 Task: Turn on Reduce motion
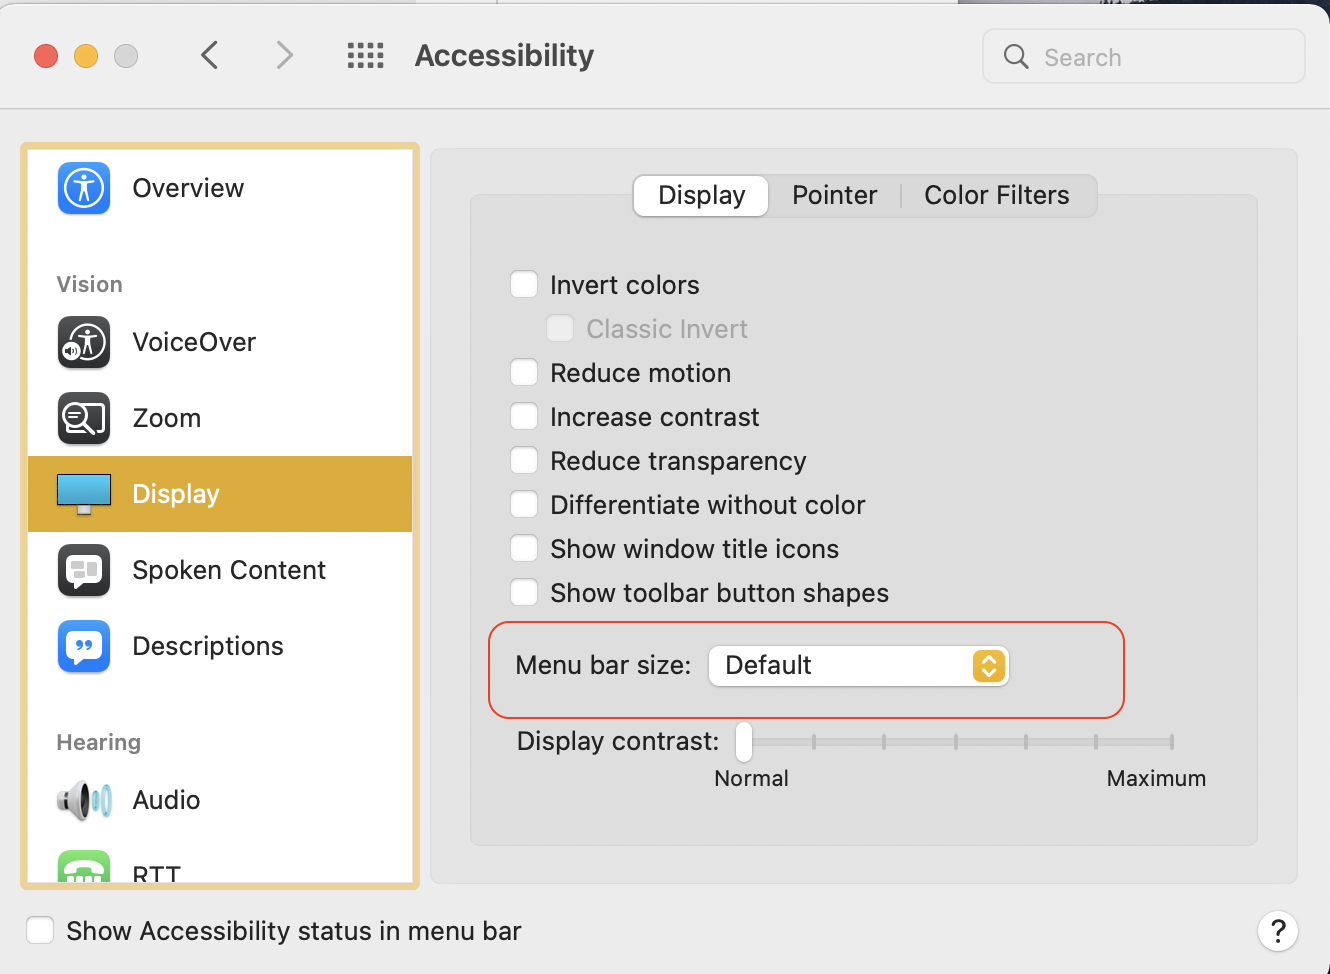[x=524, y=373]
